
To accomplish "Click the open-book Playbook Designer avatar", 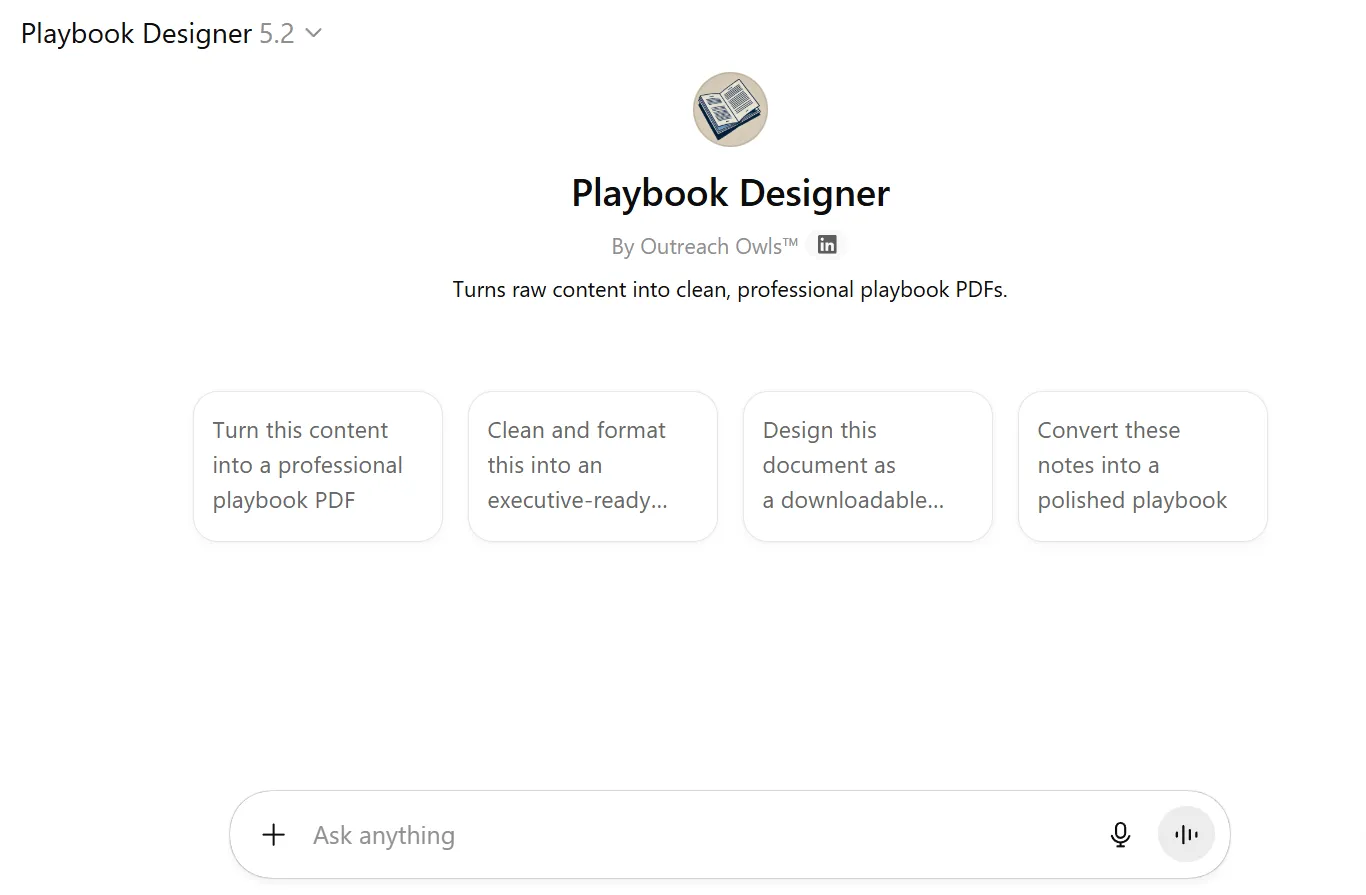I will pyautogui.click(x=730, y=109).
